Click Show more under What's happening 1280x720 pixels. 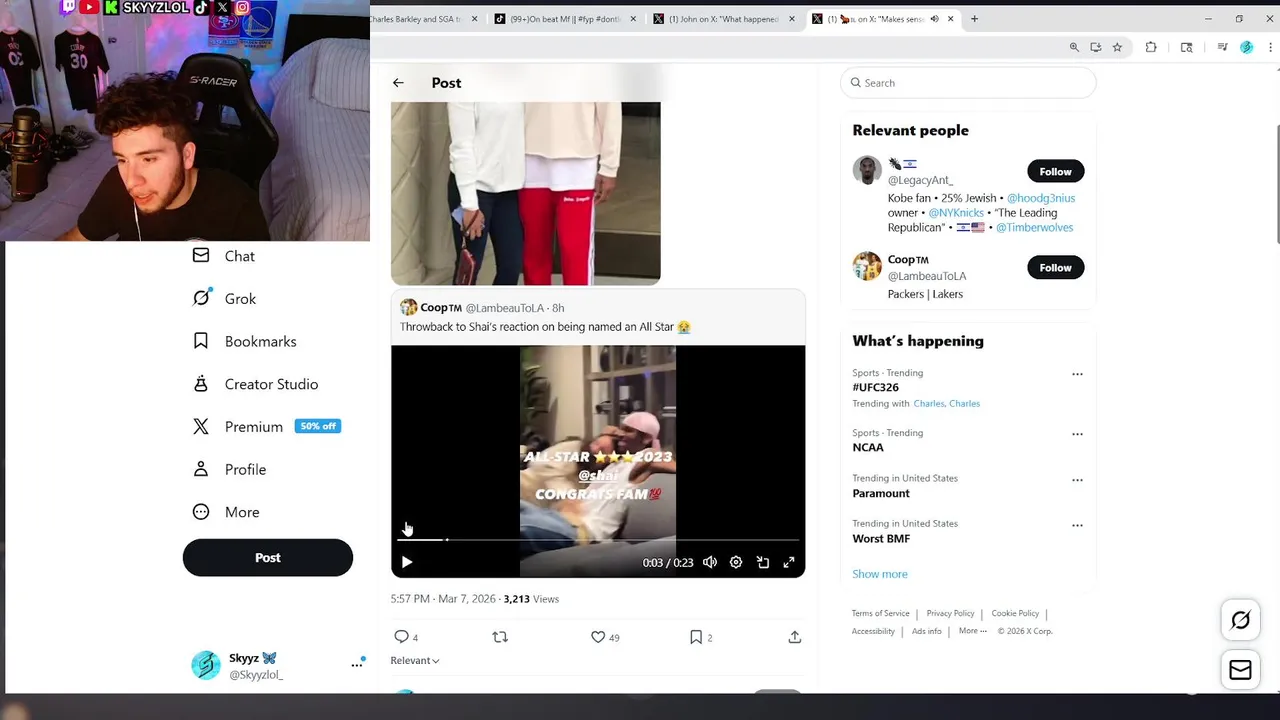(880, 574)
